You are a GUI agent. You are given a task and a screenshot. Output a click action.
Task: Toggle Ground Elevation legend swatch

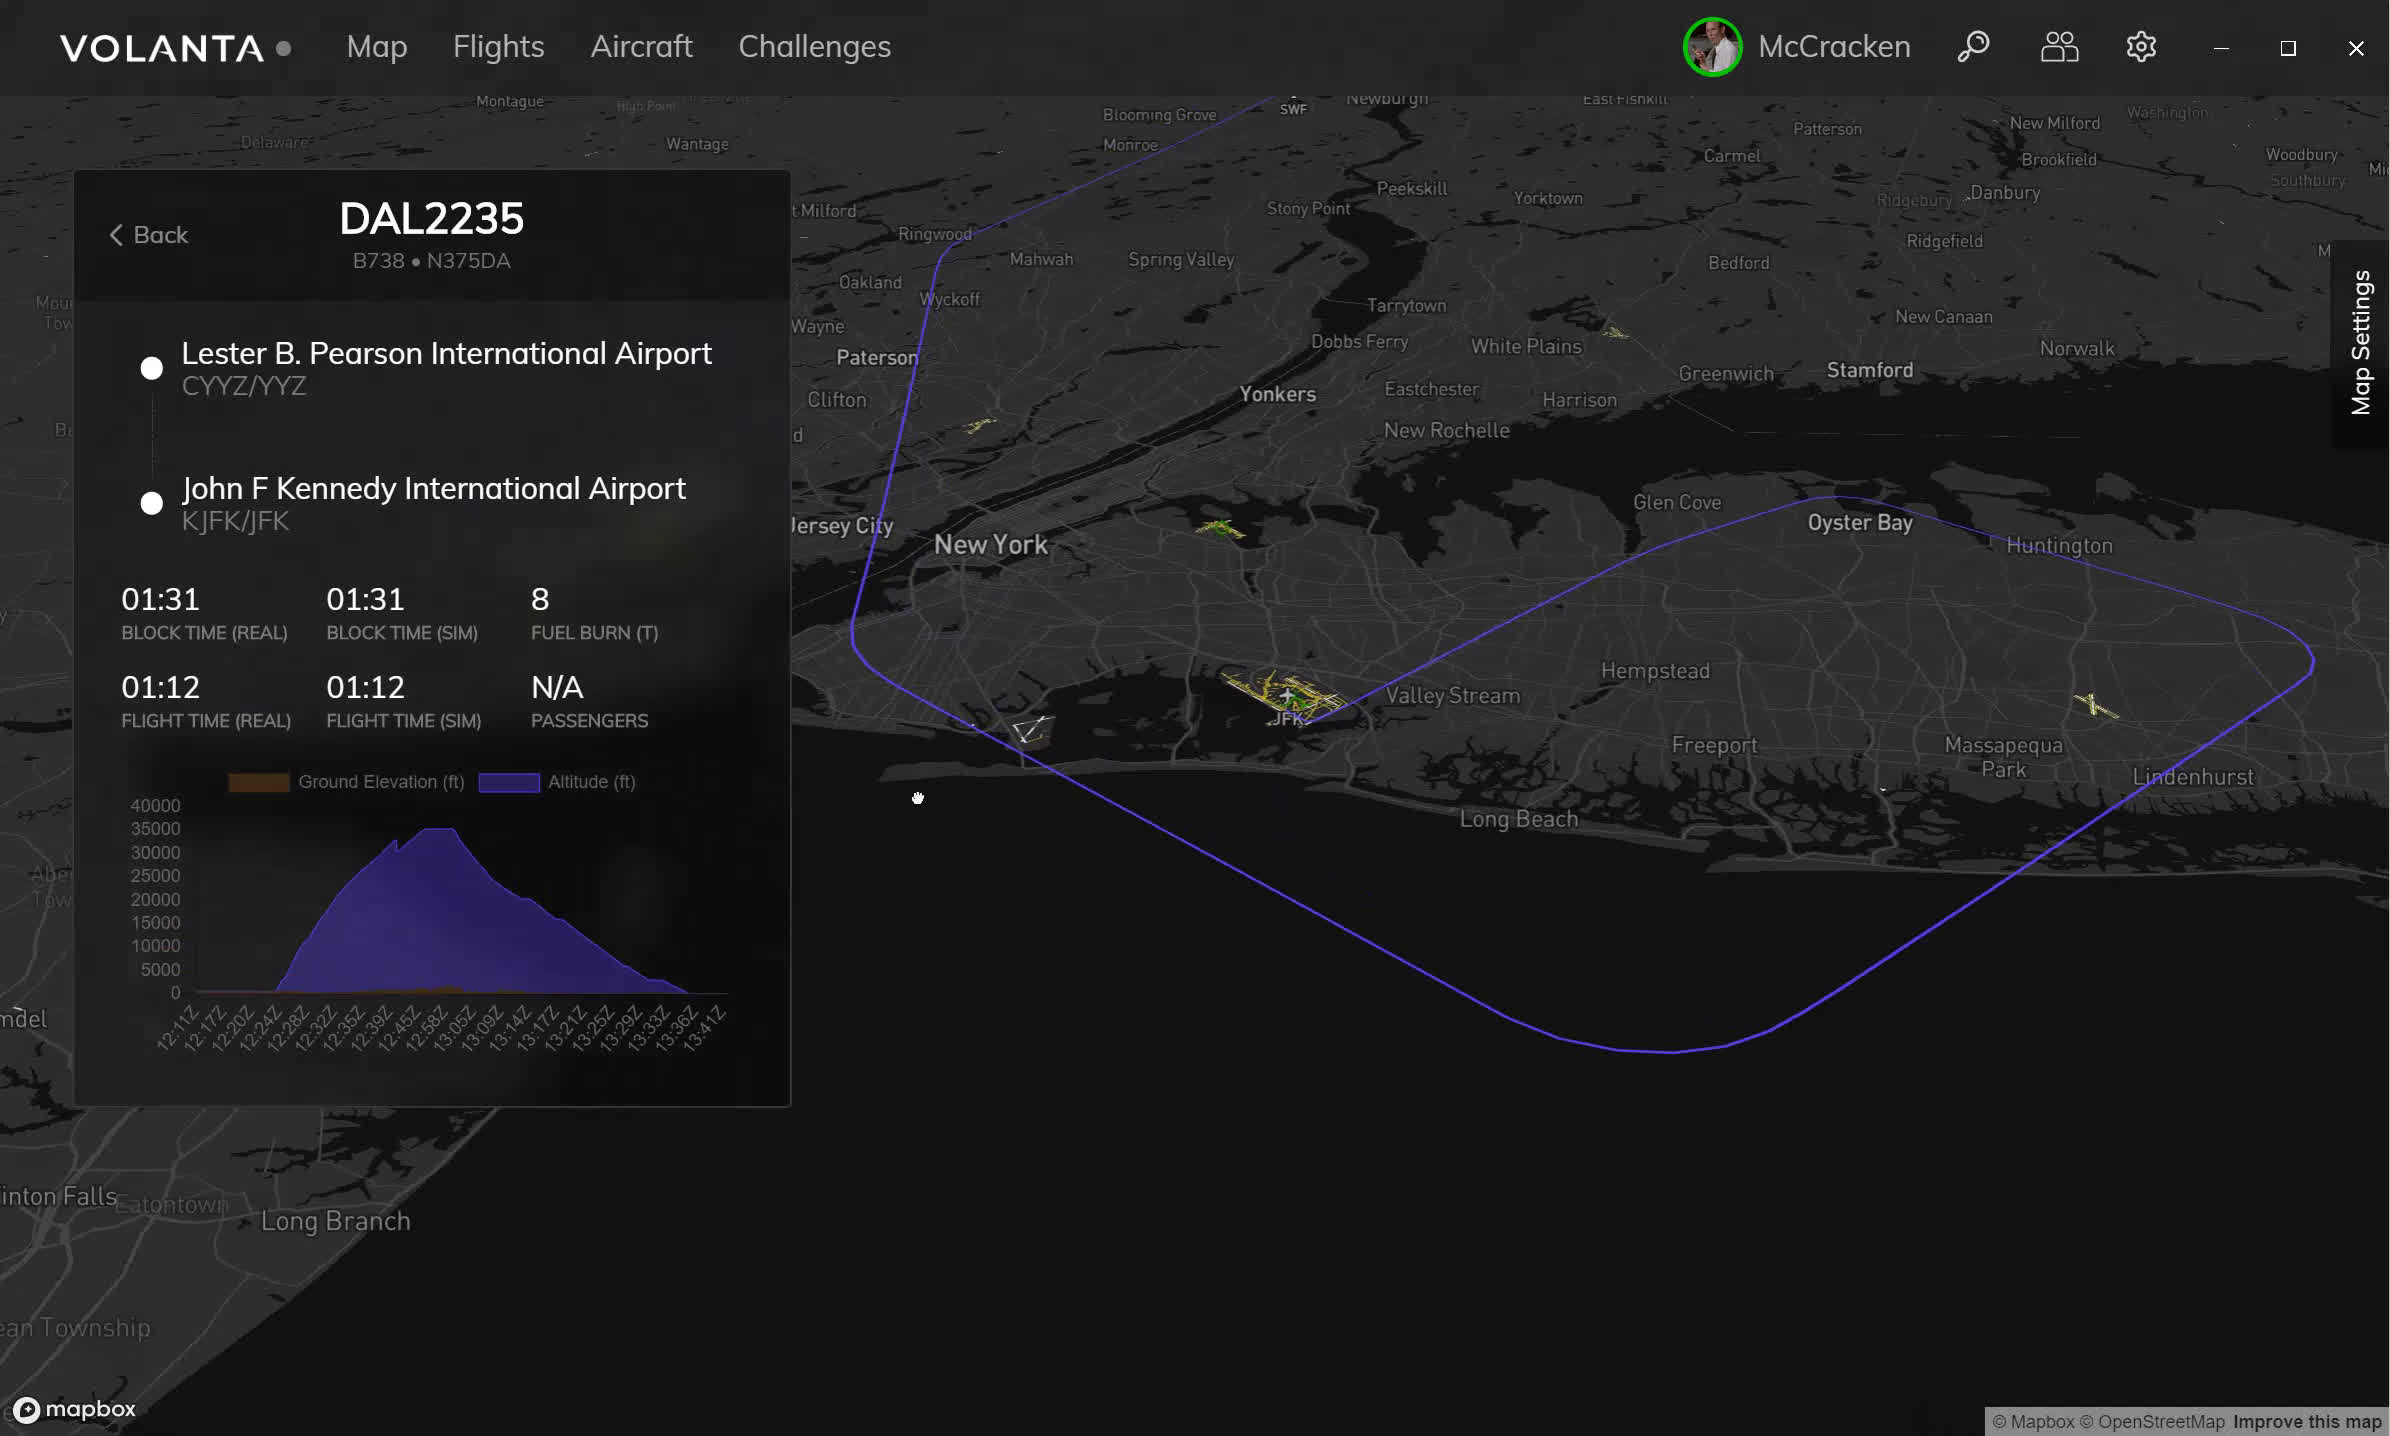point(259,782)
